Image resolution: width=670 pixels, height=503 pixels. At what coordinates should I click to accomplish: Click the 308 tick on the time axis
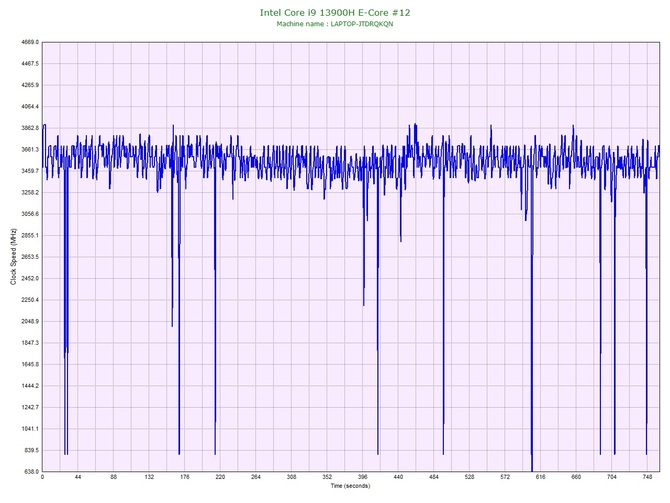(x=291, y=477)
